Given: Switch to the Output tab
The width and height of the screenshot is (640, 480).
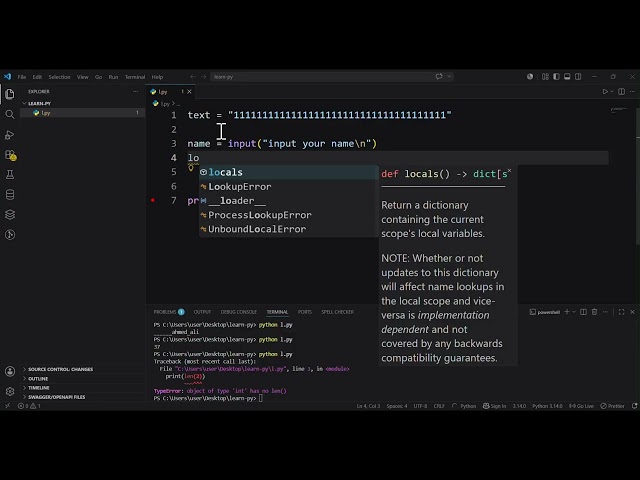Looking at the screenshot, I should click(202, 312).
